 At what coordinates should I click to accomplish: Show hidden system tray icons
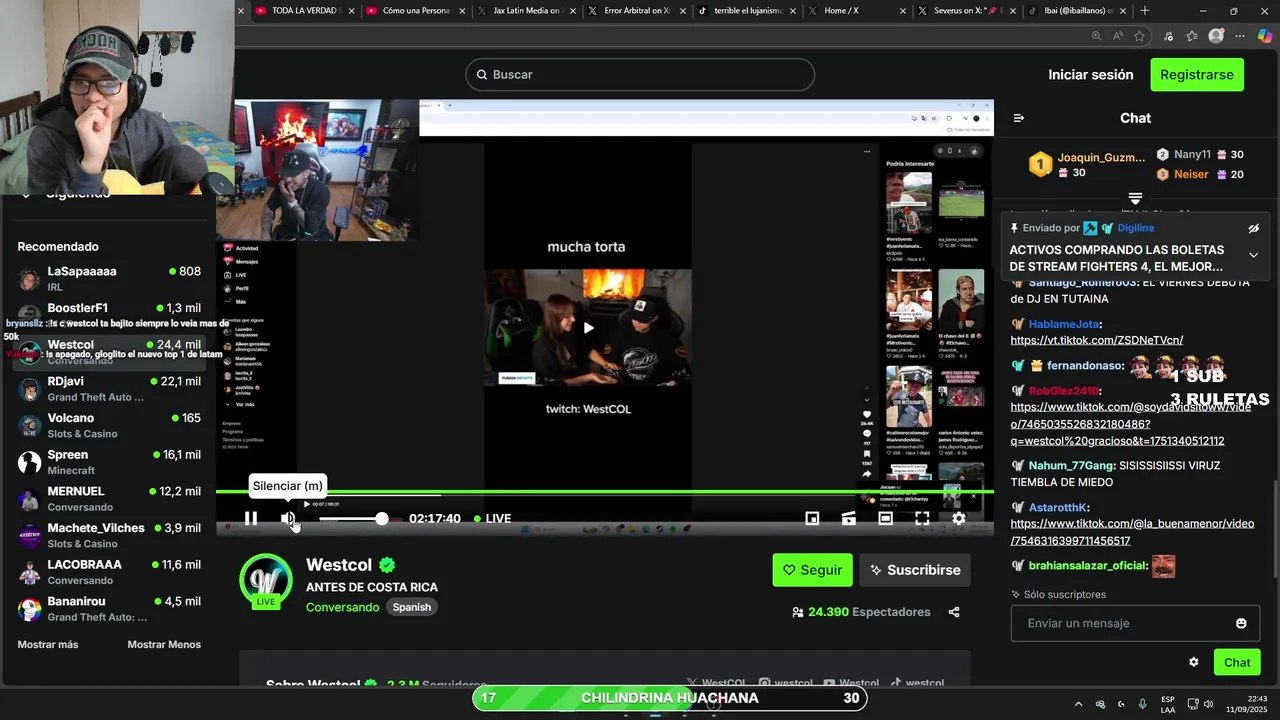point(1078,704)
